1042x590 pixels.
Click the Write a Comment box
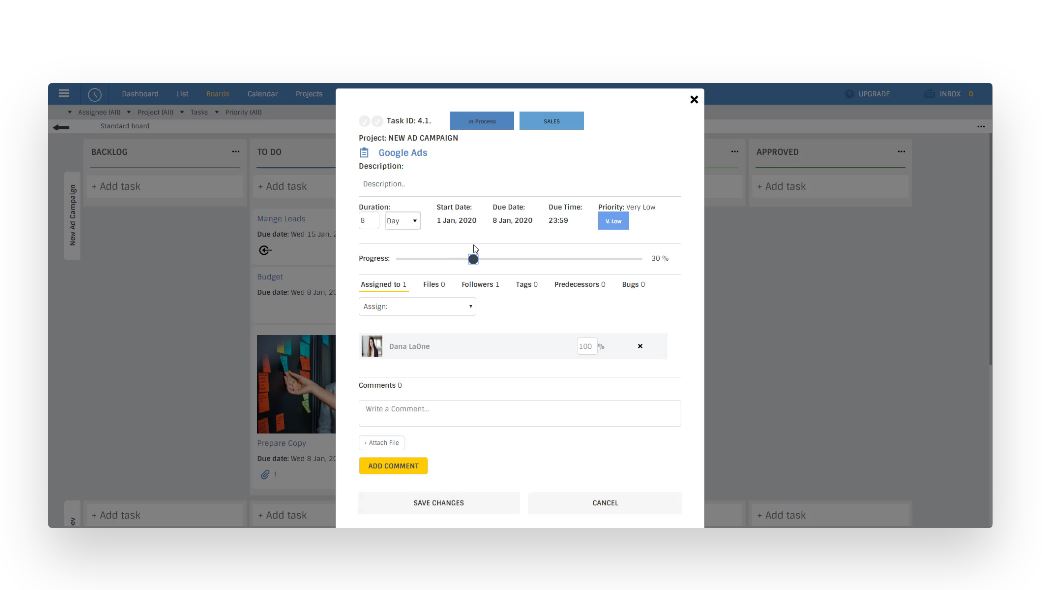pyautogui.click(x=520, y=413)
